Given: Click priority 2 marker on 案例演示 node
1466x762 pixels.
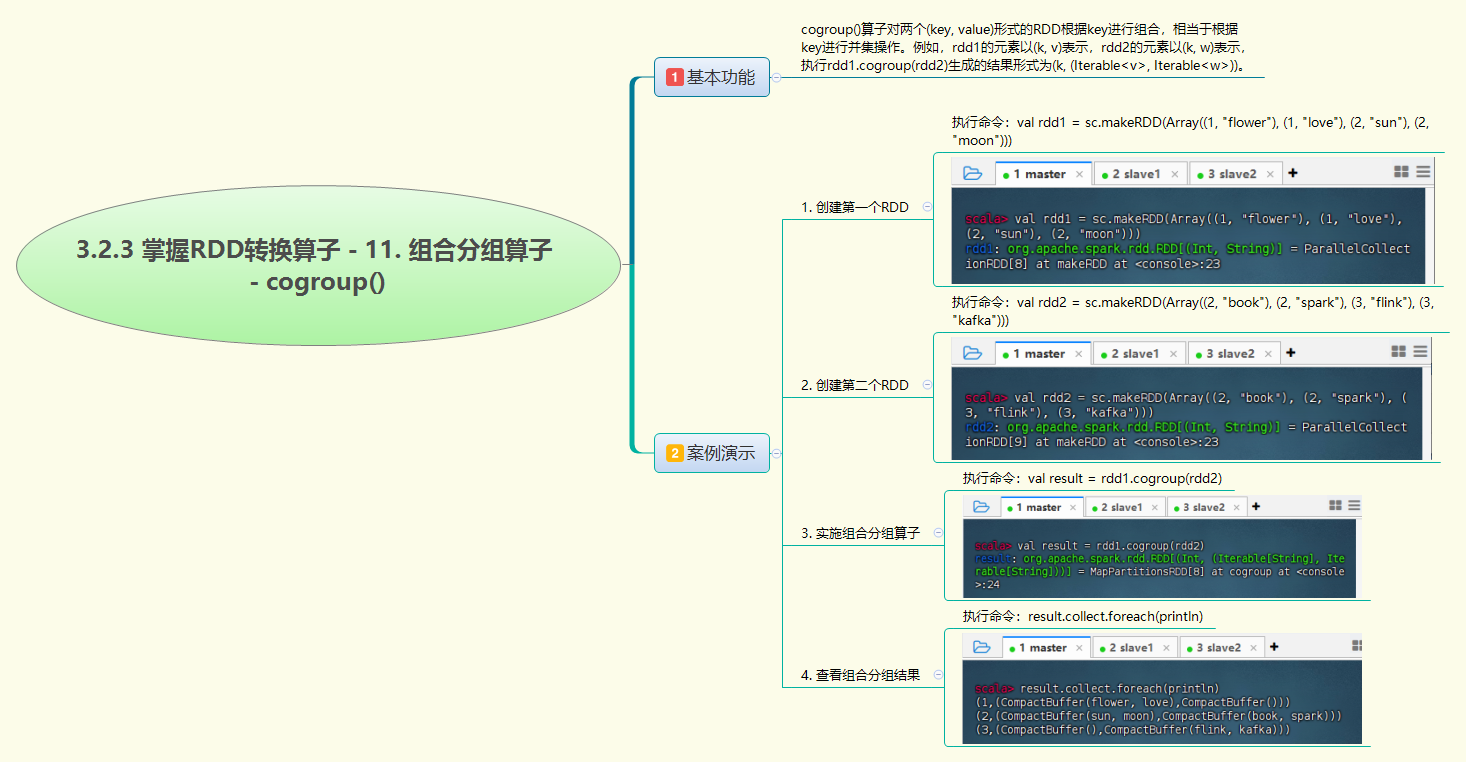Looking at the screenshot, I should (x=675, y=453).
